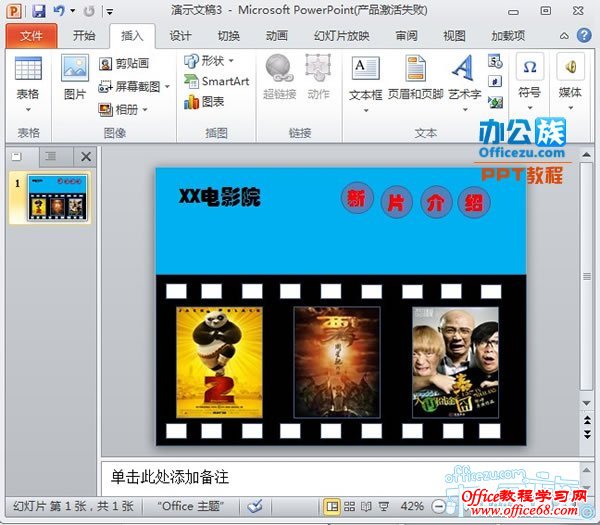Open the 设计 ribbon tab

pyautogui.click(x=180, y=36)
